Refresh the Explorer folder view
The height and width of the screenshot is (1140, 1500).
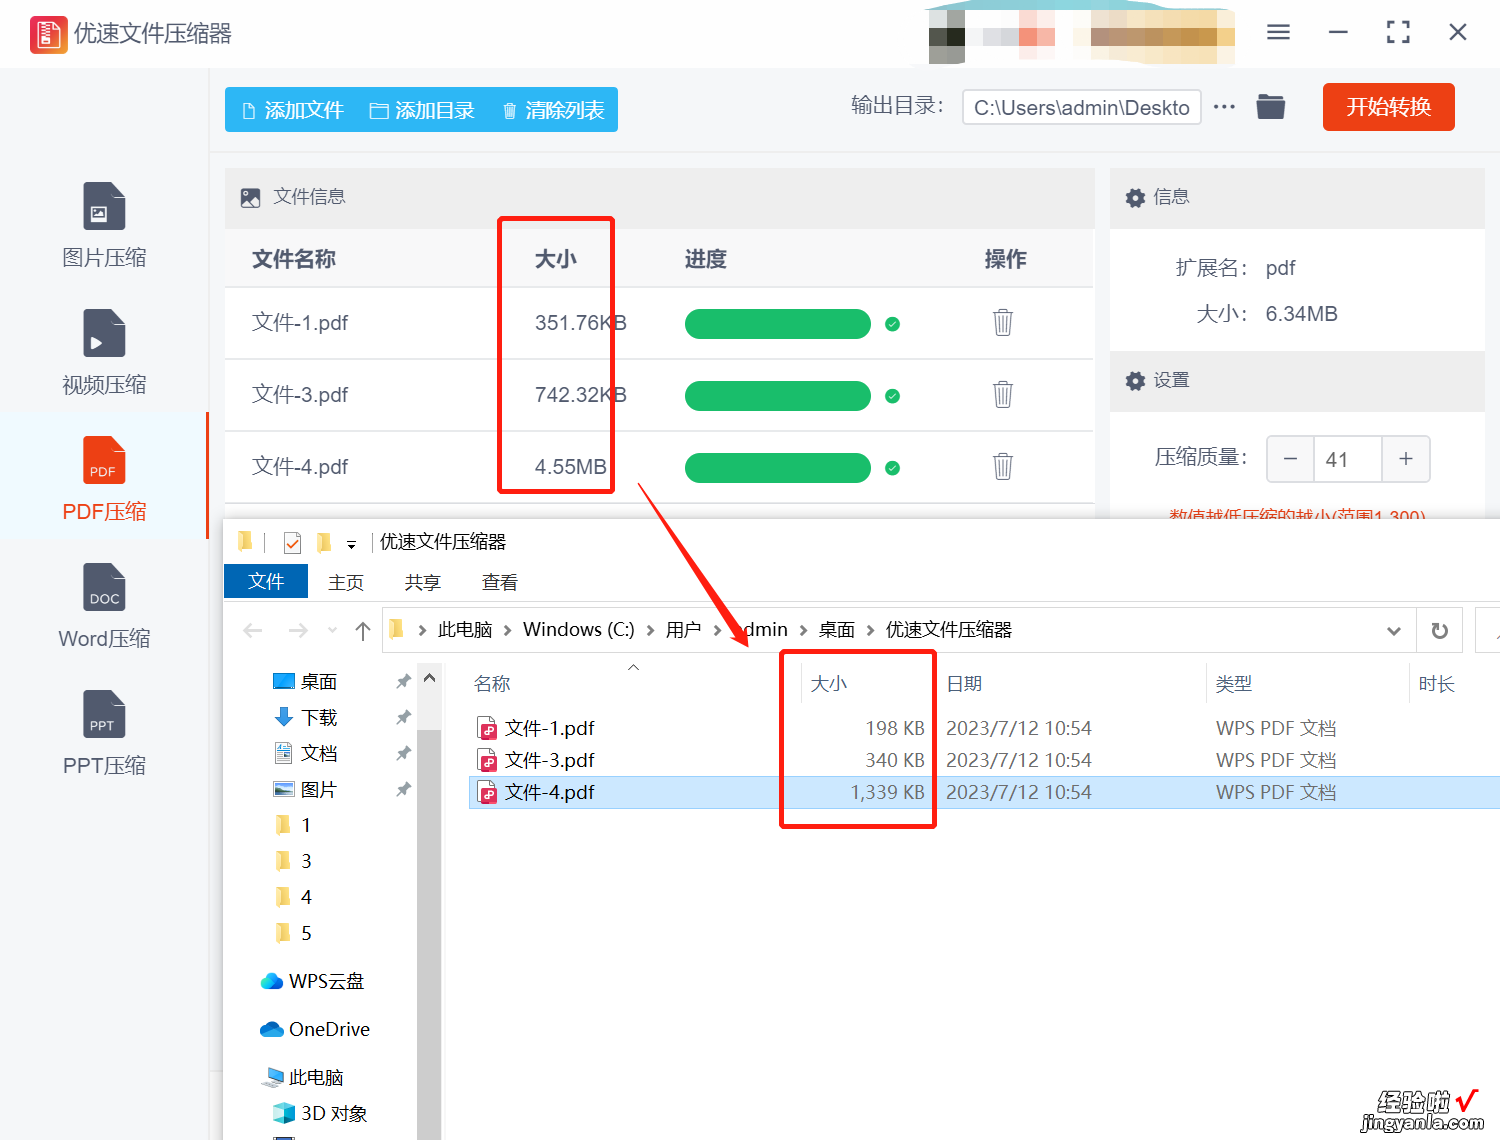tap(1440, 630)
